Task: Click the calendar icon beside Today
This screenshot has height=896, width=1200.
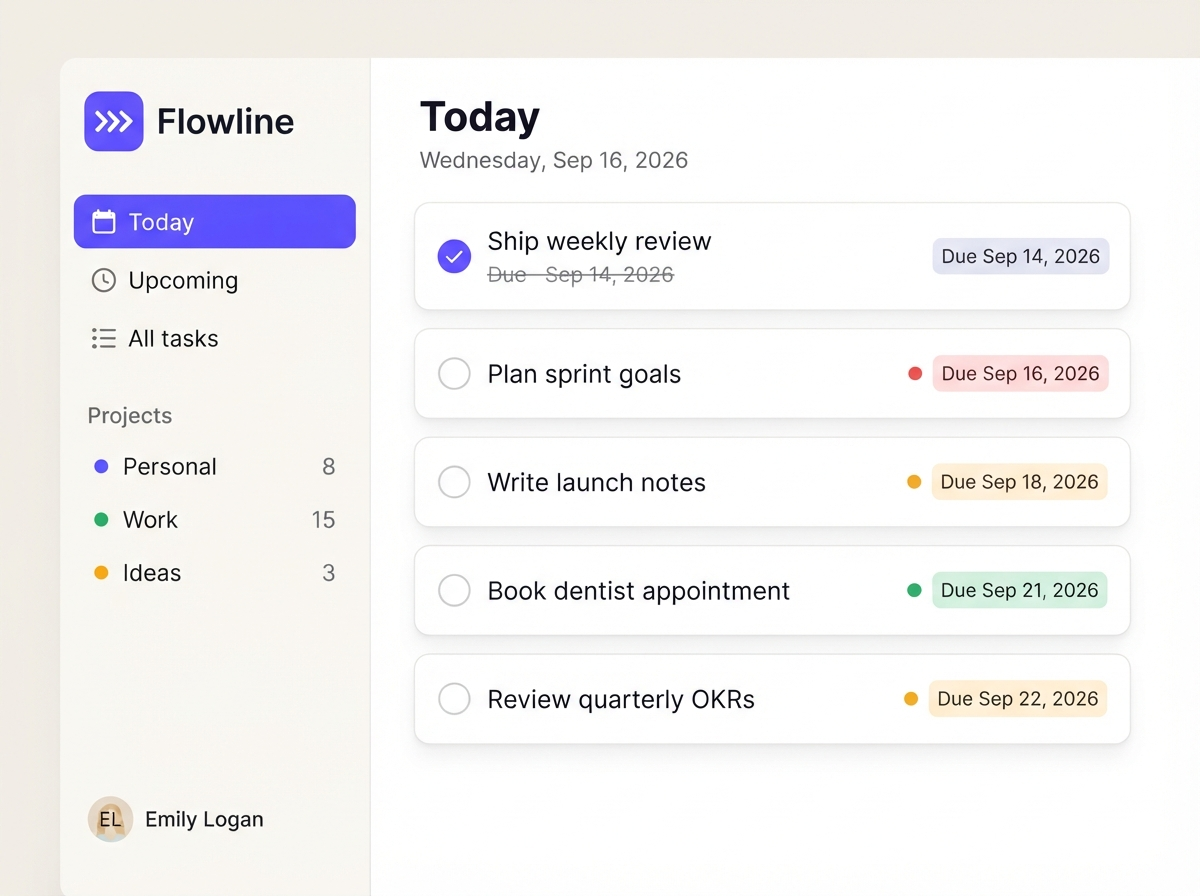Action: click(x=104, y=222)
